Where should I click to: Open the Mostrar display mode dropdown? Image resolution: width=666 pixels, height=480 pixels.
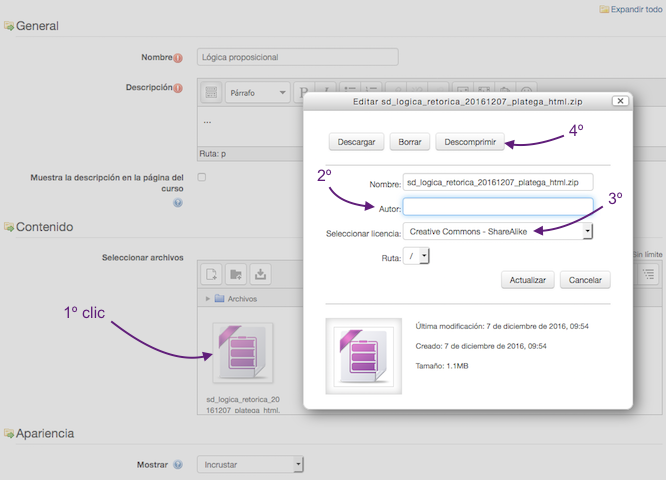[250, 465]
